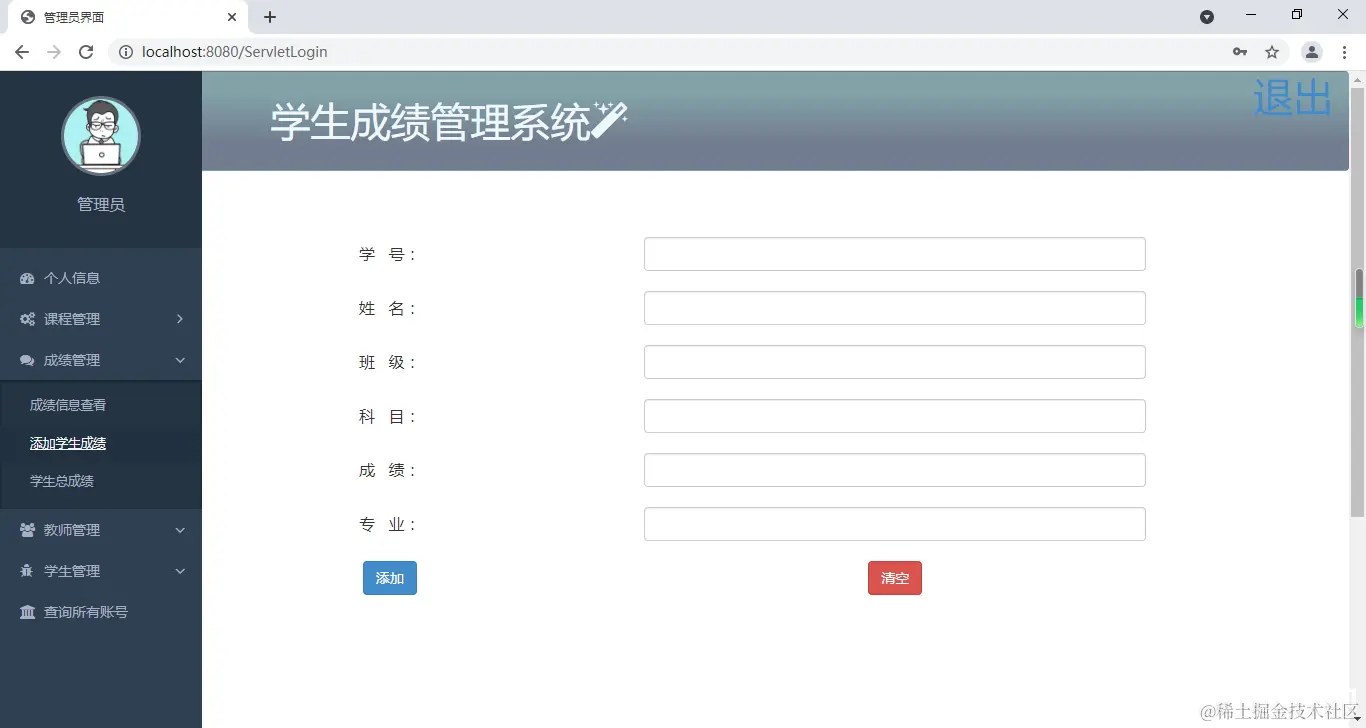Open the Chrome profile avatar icon

click(x=1312, y=52)
